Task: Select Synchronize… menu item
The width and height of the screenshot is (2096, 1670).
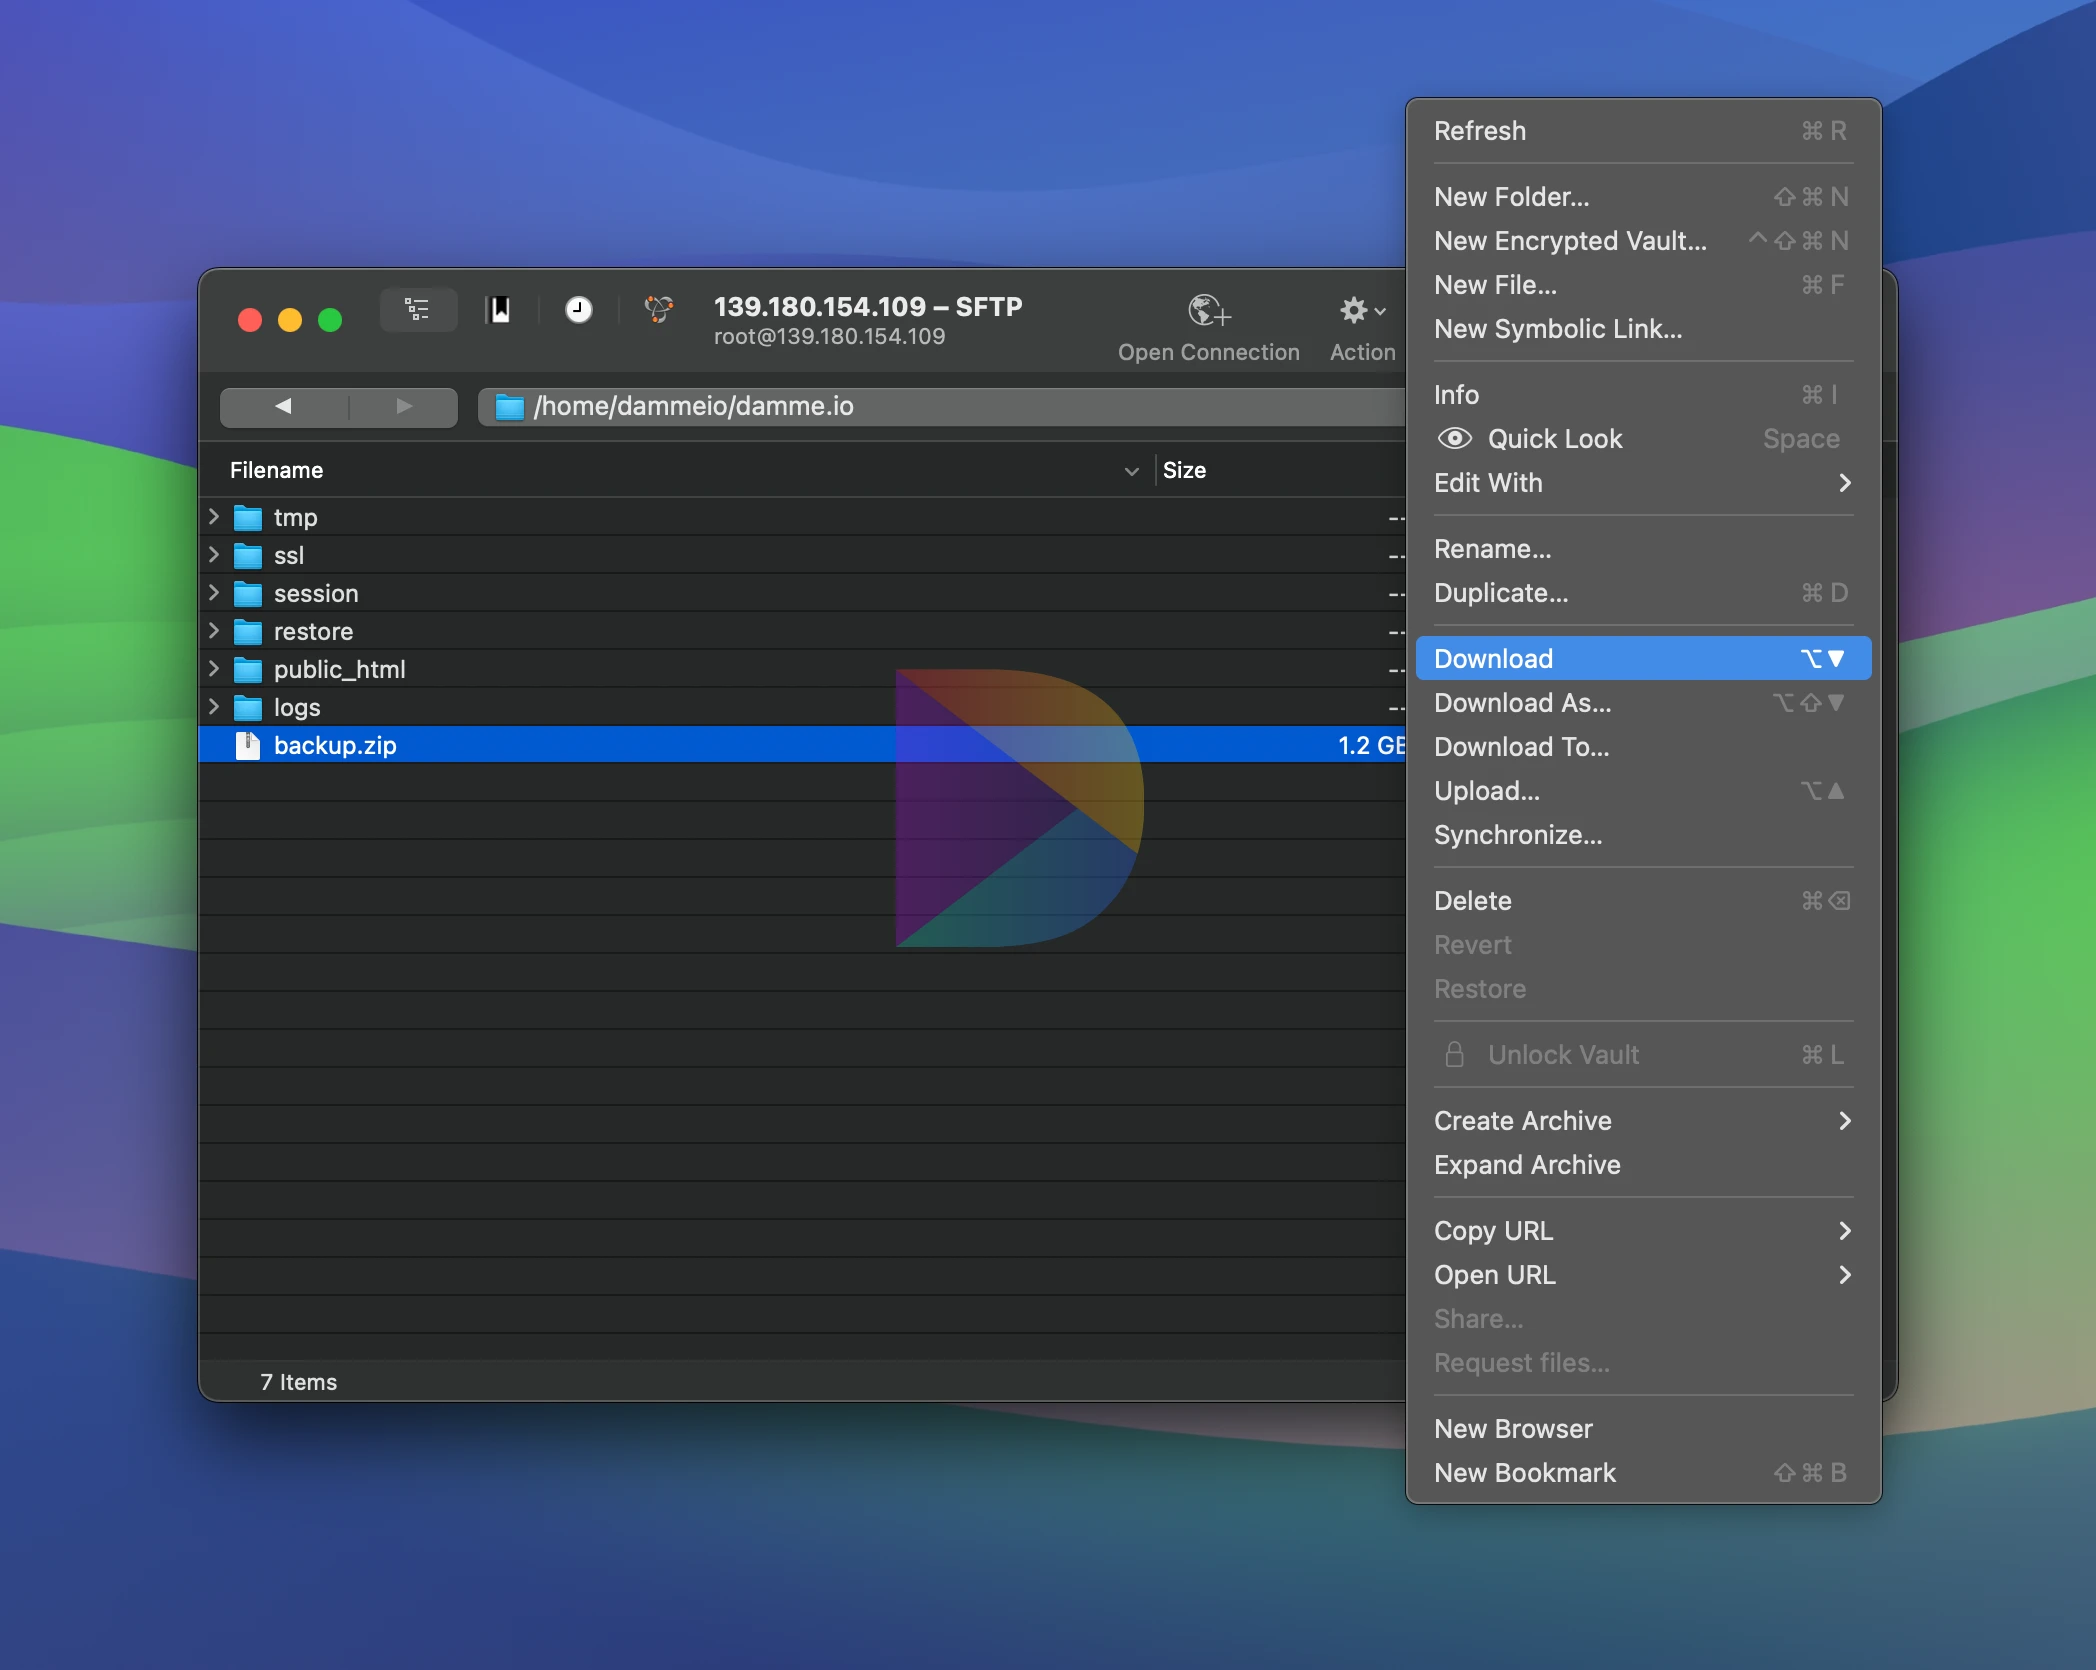Action: pyautogui.click(x=1643, y=835)
